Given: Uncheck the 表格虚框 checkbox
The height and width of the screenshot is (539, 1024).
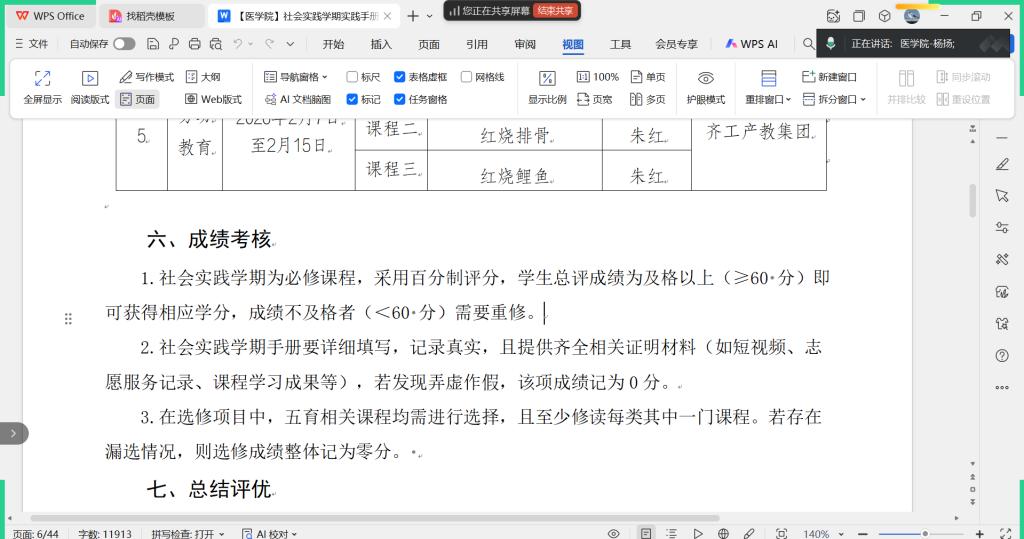Looking at the screenshot, I should (400, 77).
